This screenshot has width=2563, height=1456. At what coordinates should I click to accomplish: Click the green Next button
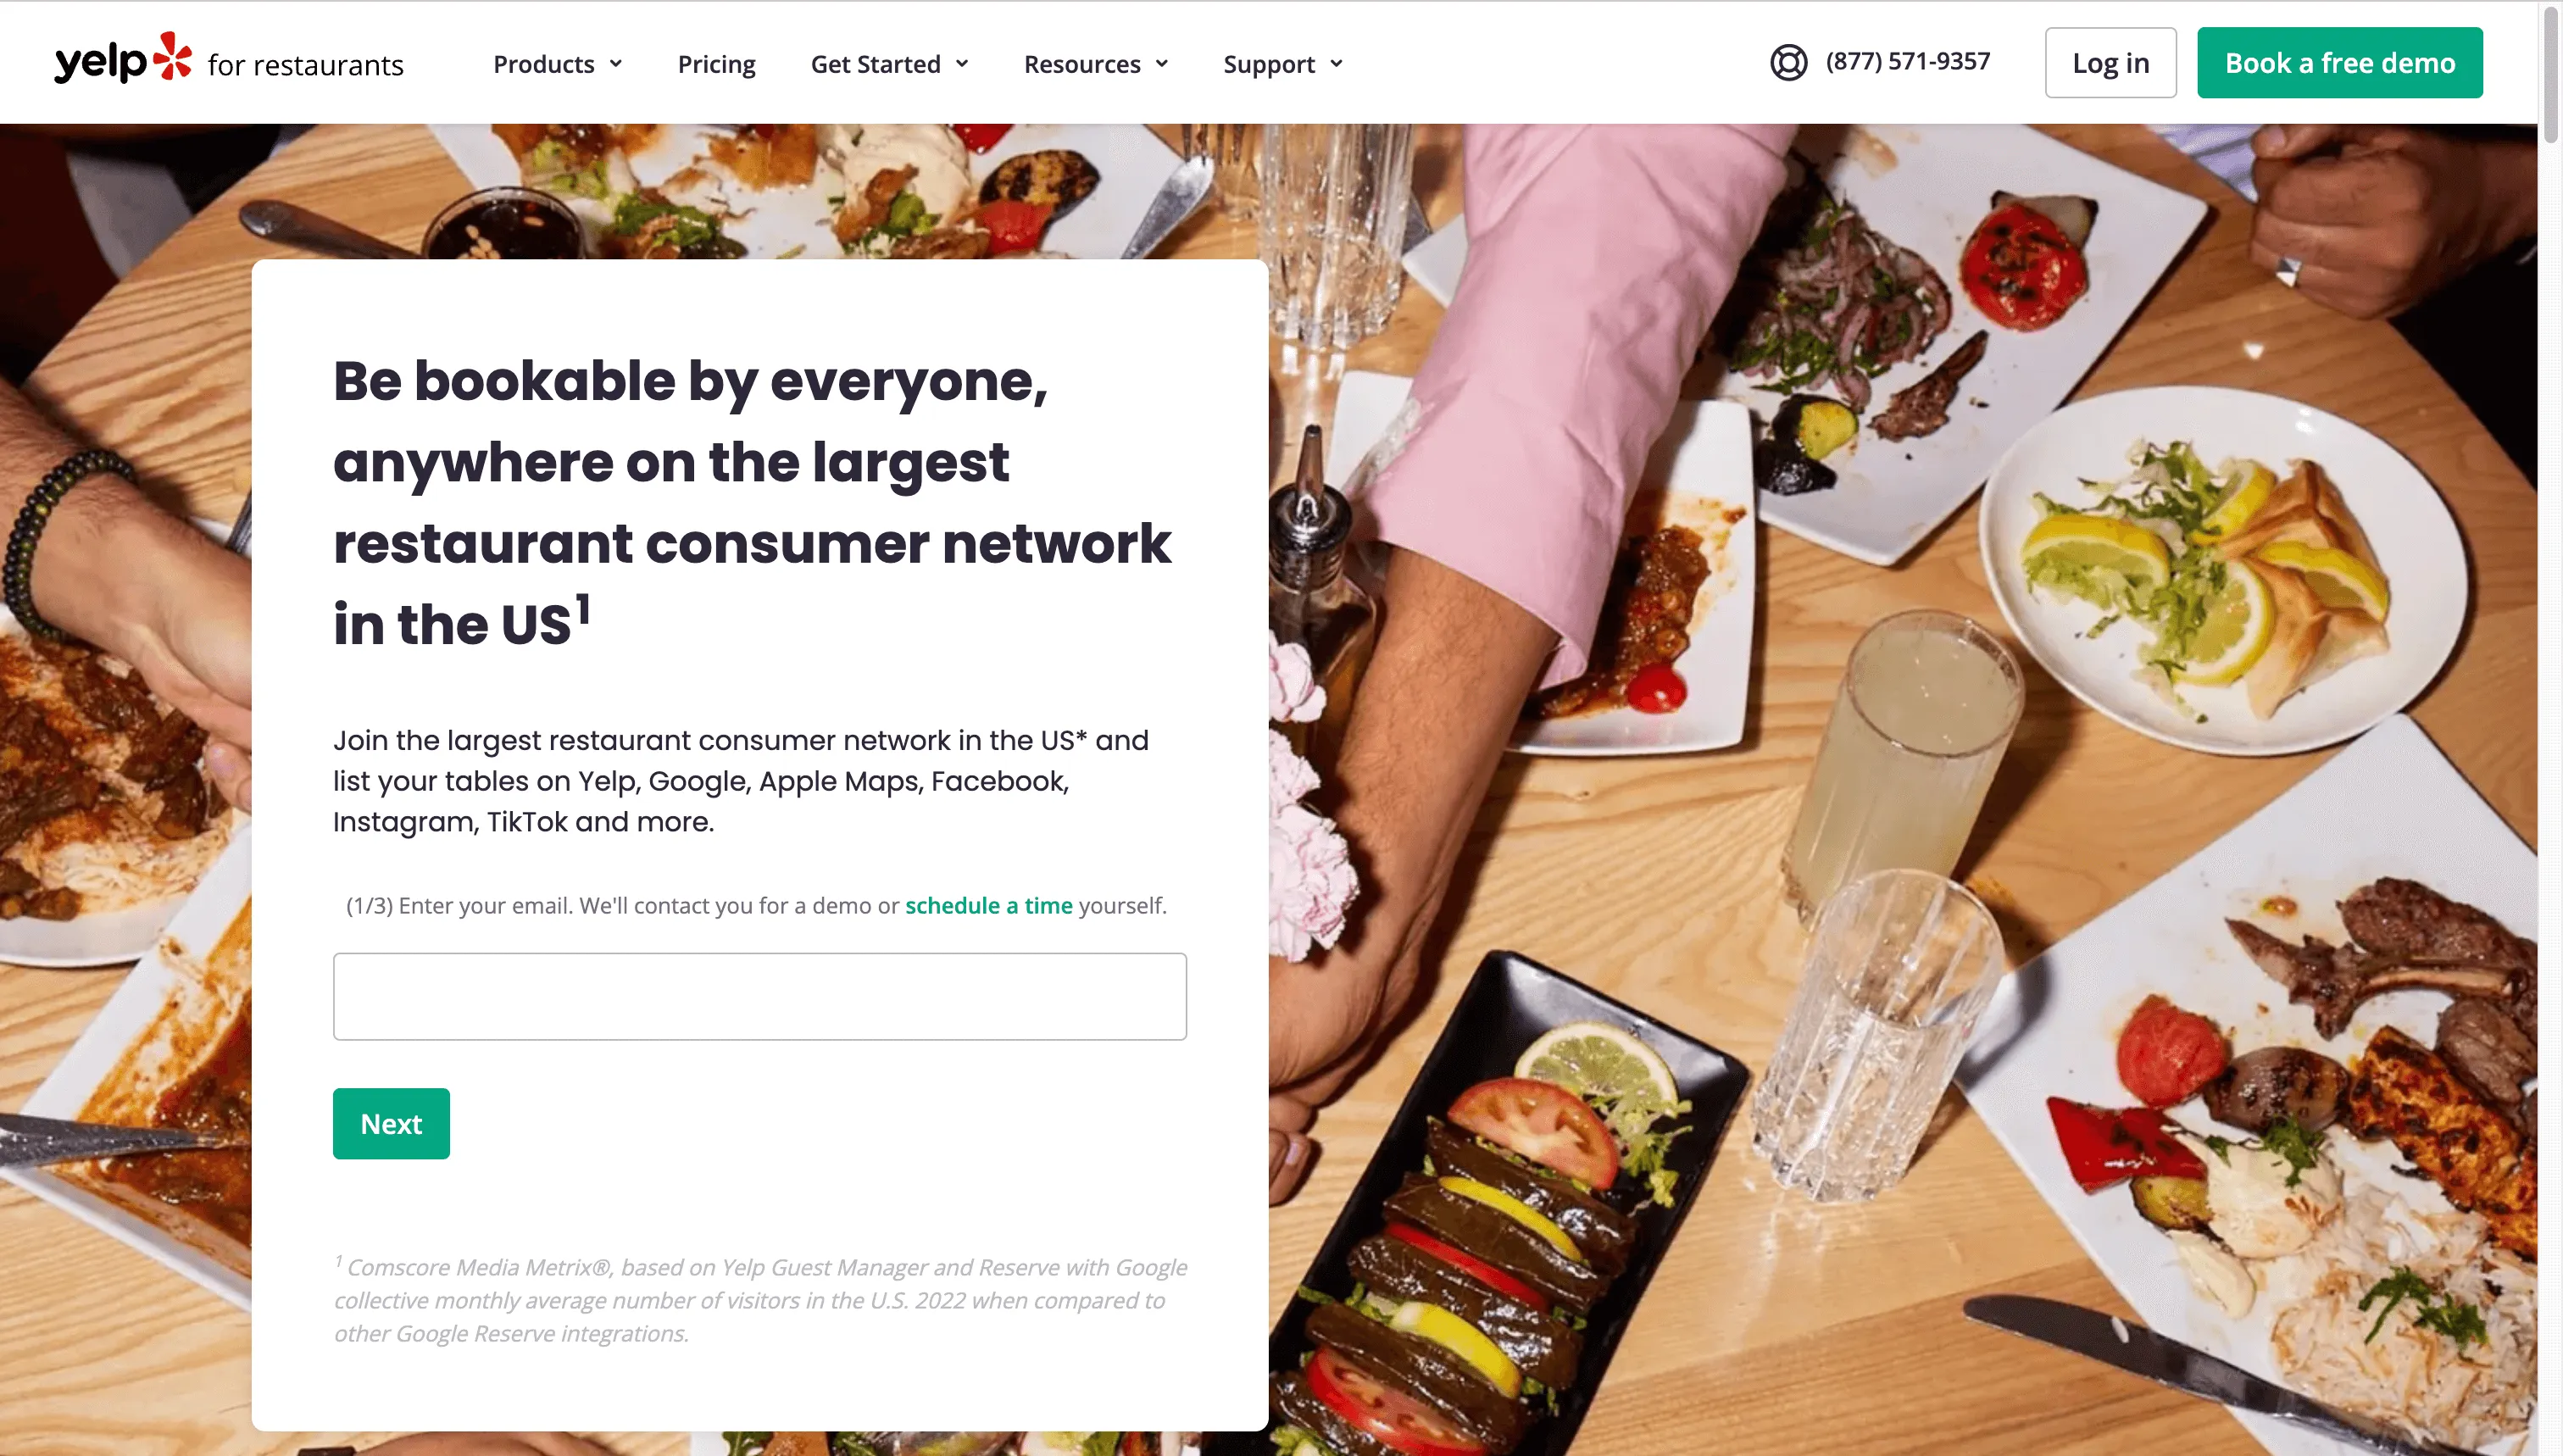(391, 1123)
